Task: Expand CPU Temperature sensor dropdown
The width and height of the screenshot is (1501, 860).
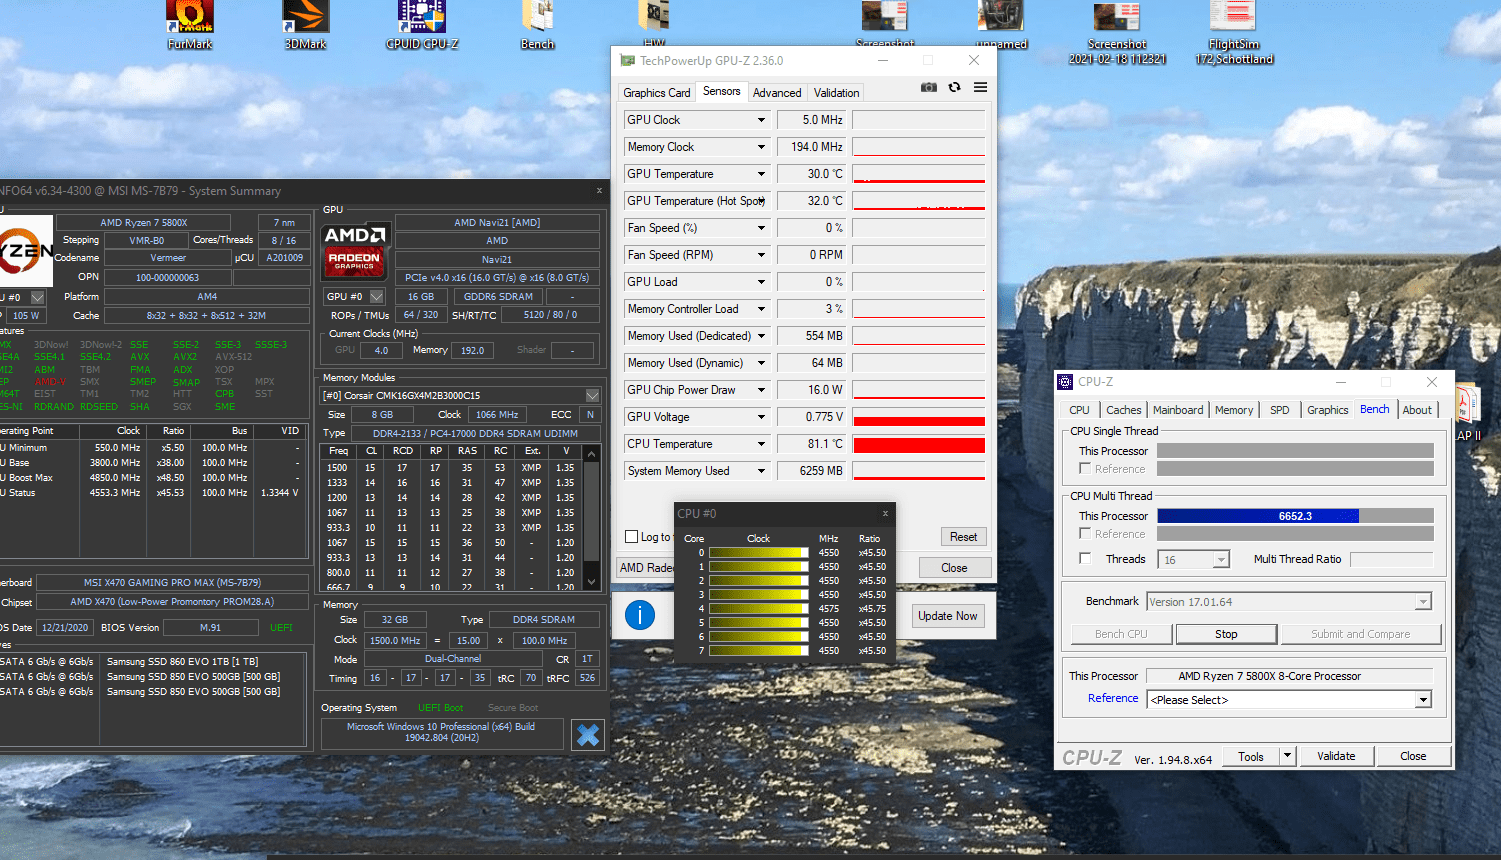Action: (x=761, y=444)
